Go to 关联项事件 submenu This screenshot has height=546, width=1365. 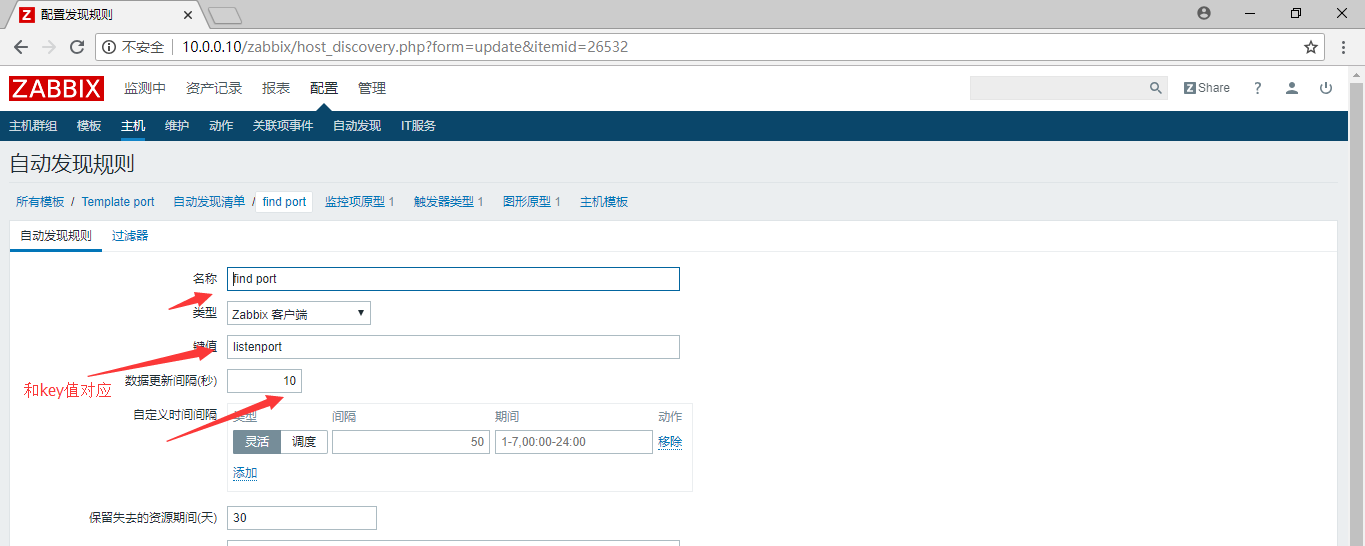tap(283, 126)
